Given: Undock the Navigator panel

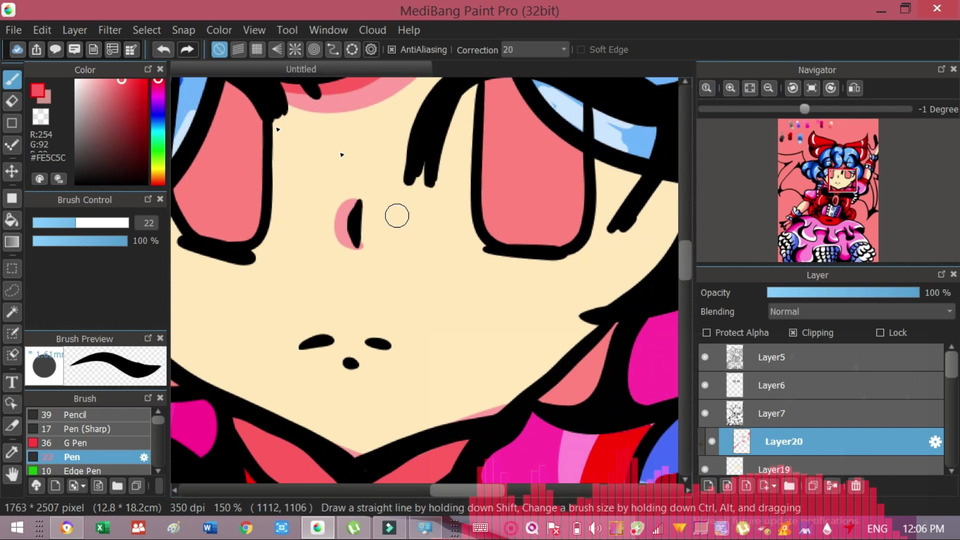Looking at the screenshot, I should click(942, 69).
